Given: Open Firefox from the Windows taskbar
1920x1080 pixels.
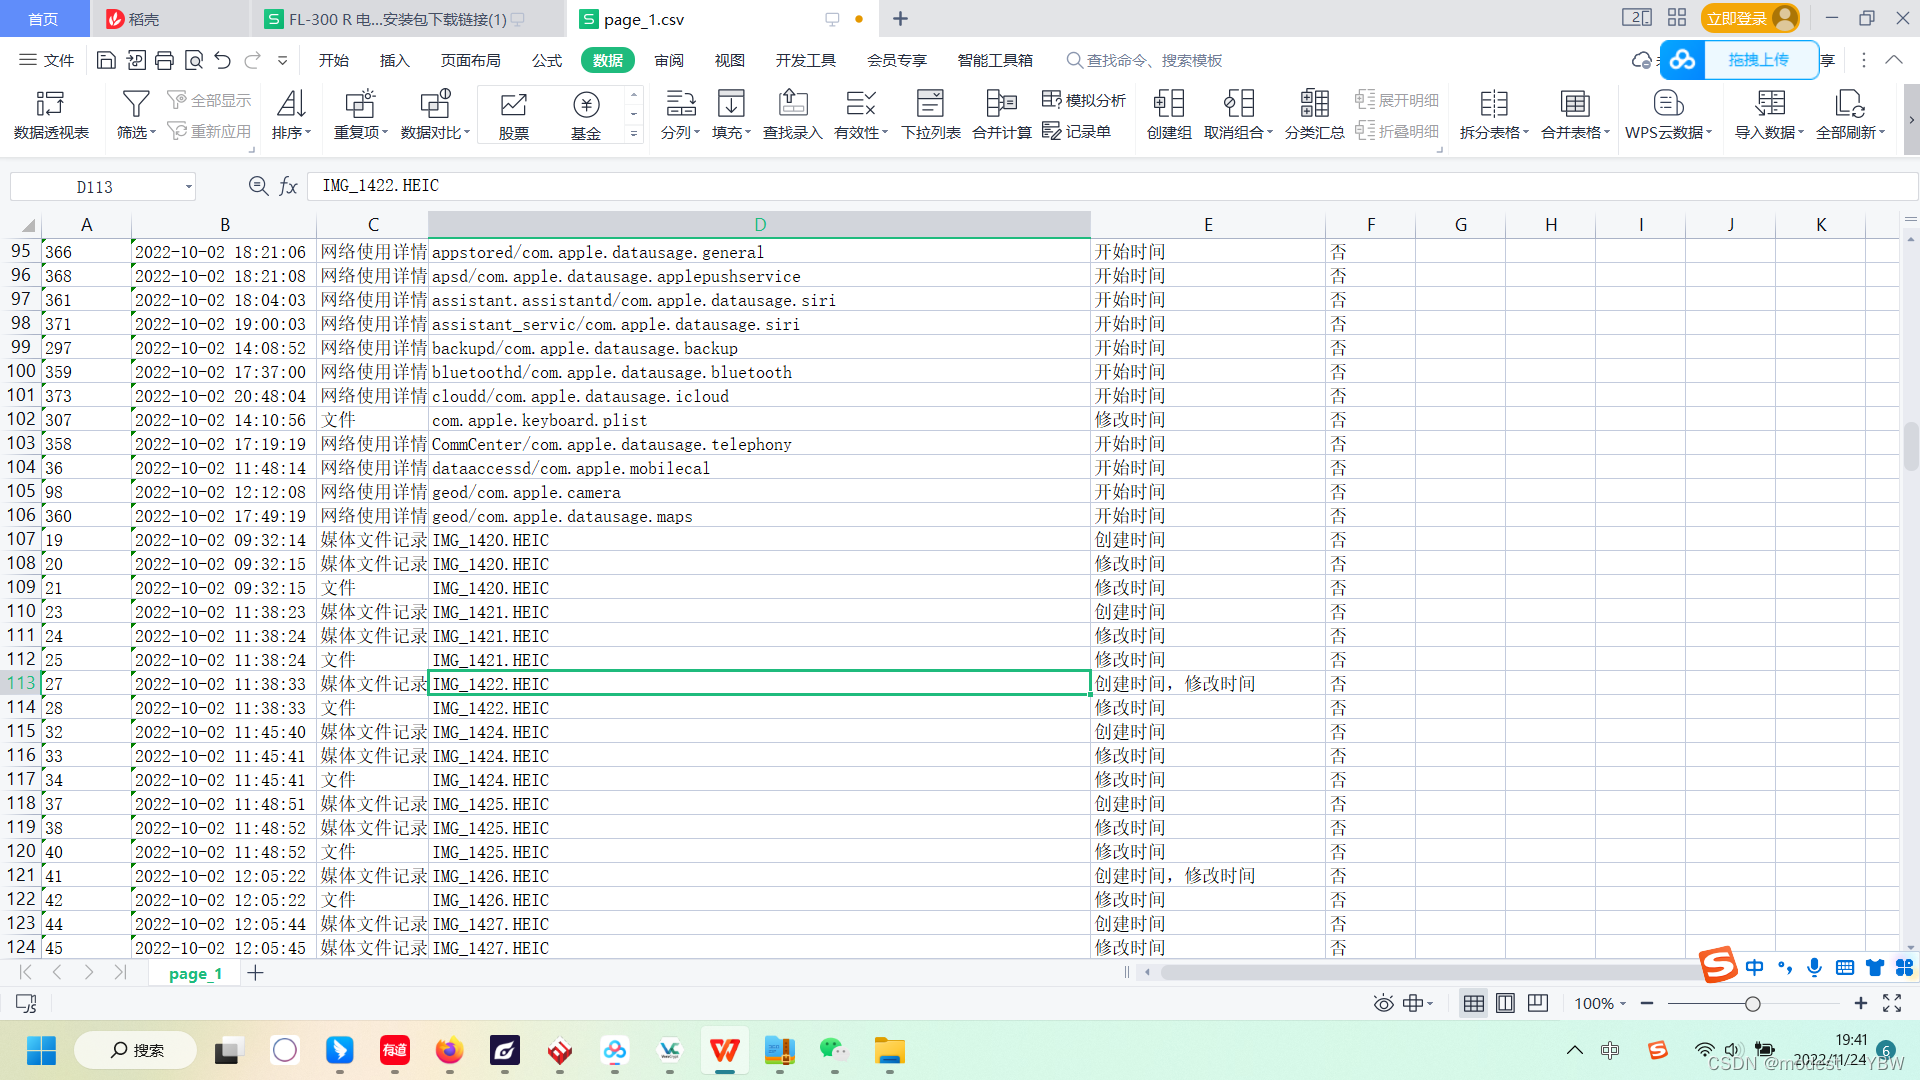Looking at the screenshot, I should (x=449, y=1050).
